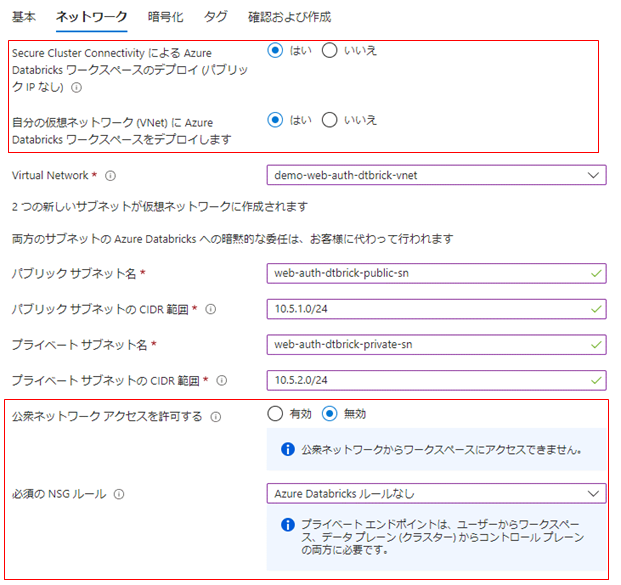Open the 基本 tab
The height and width of the screenshot is (585, 621).
tap(24, 17)
